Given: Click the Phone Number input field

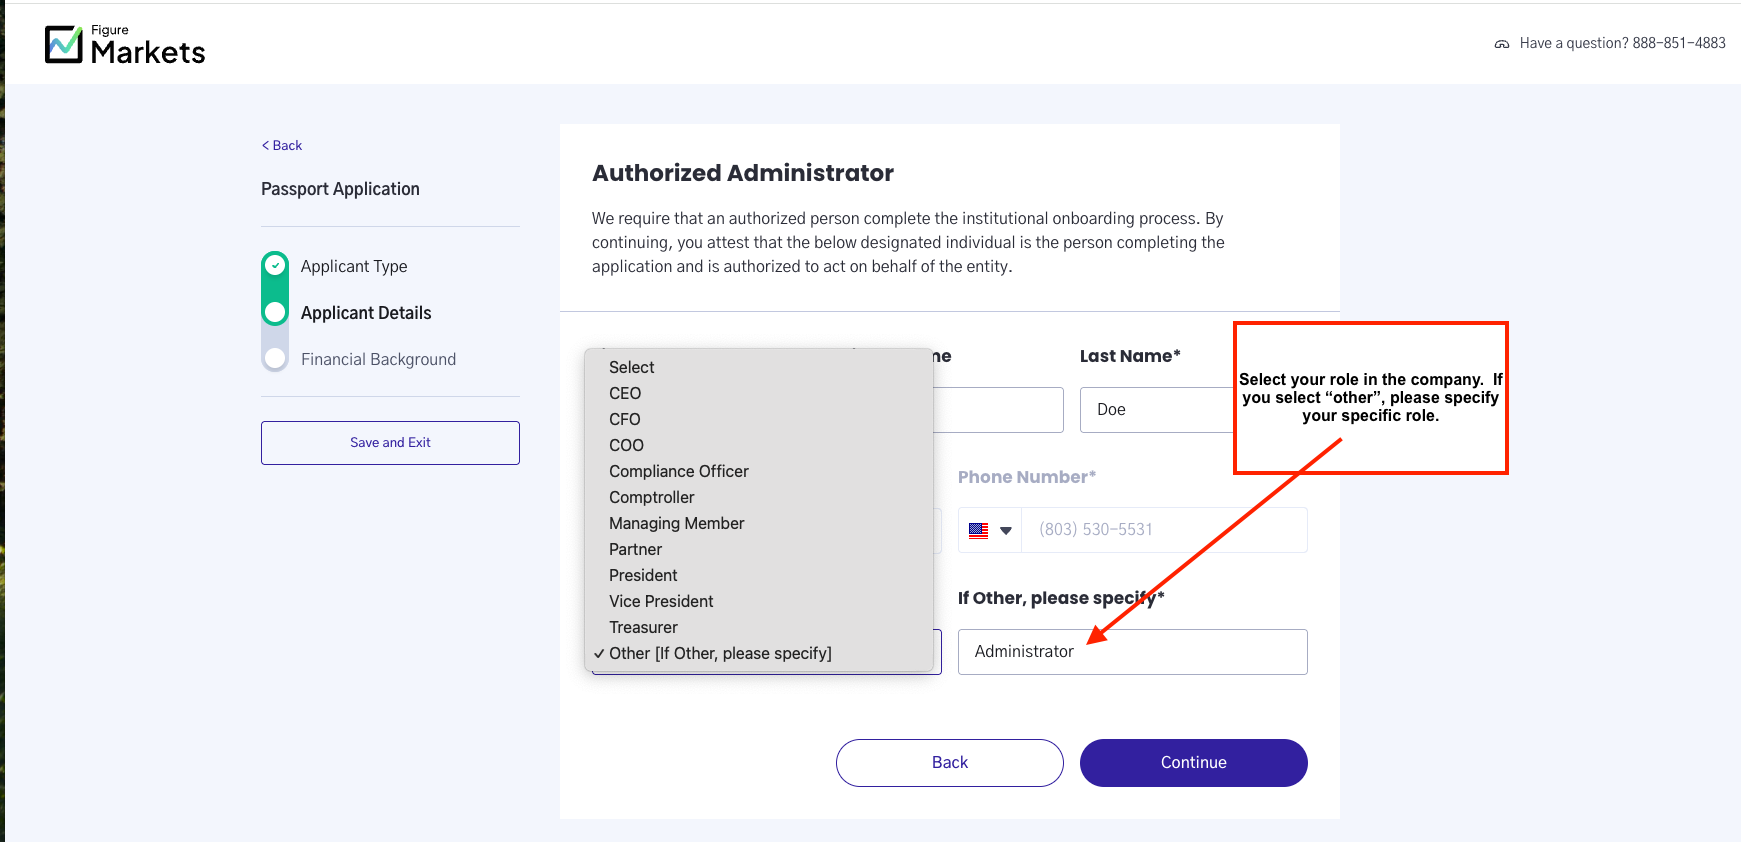Looking at the screenshot, I should (x=1164, y=530).
